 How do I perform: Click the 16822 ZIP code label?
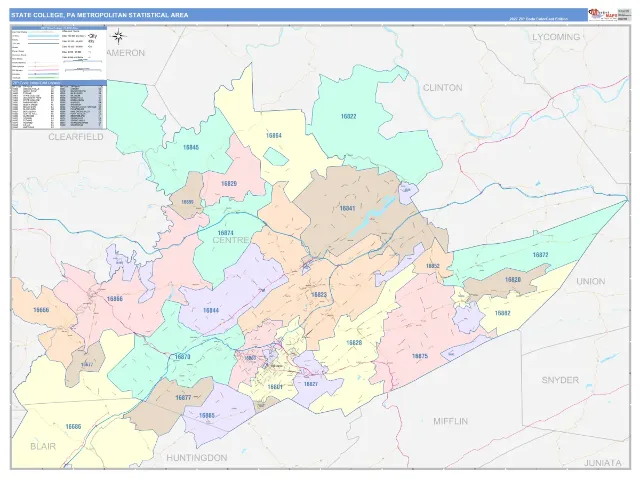tap(349, 116)
